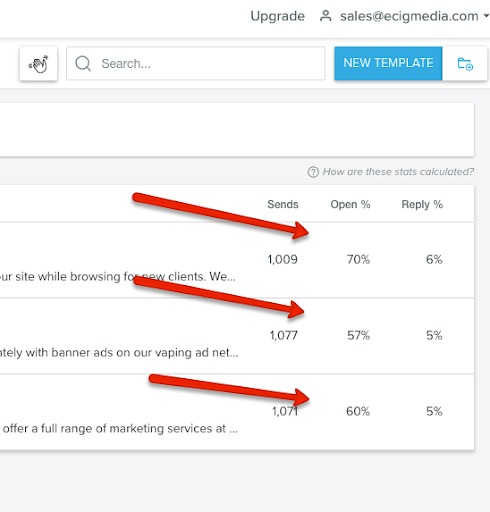Sort by the Open % column header

click(350, 204)
